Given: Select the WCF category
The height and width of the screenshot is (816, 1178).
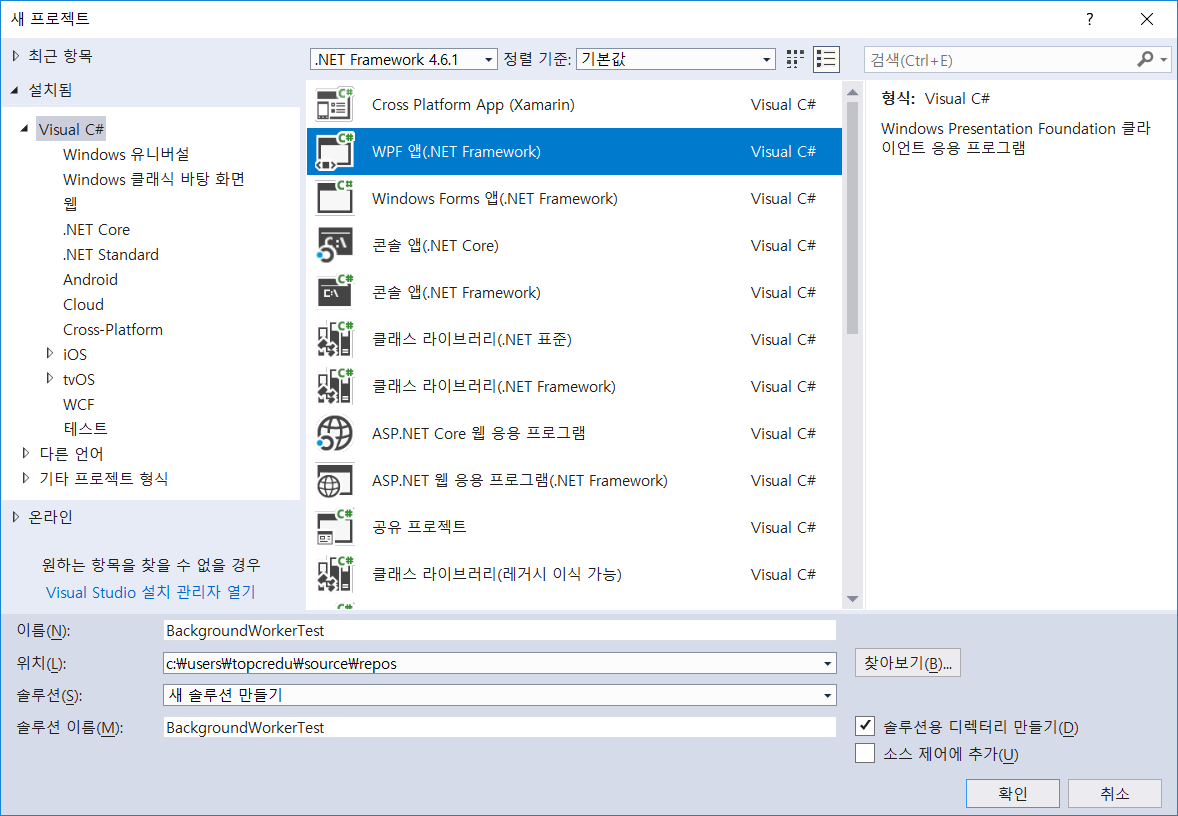Looking at the screenshot, I should 79,404.
